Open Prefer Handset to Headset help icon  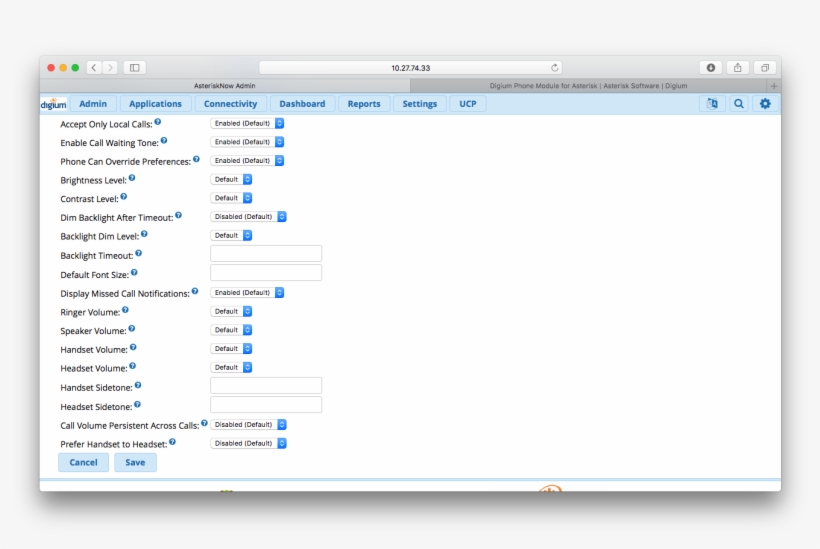[x=173, y=442]
